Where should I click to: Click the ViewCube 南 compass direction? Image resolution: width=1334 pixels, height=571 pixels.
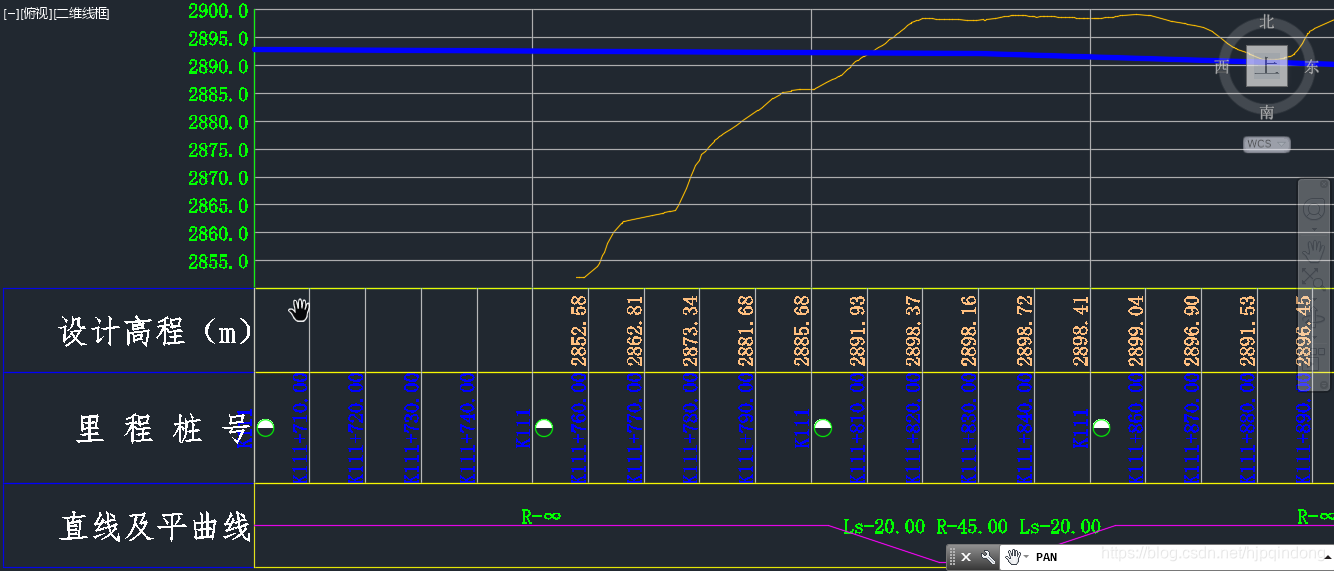[1267, 111]
